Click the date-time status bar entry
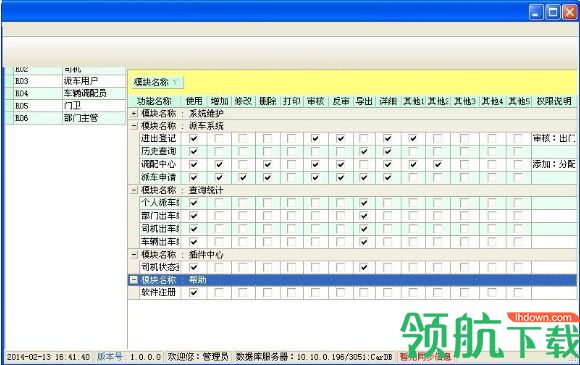The width and height of the screenshot is (580, 365). click(x=48, y=357)
